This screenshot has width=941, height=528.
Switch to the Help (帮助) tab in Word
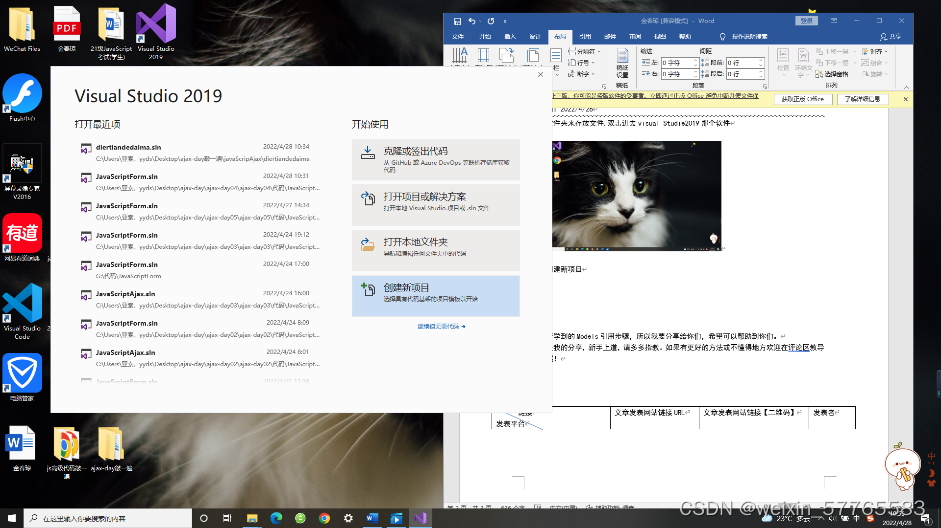pos(685,37)
